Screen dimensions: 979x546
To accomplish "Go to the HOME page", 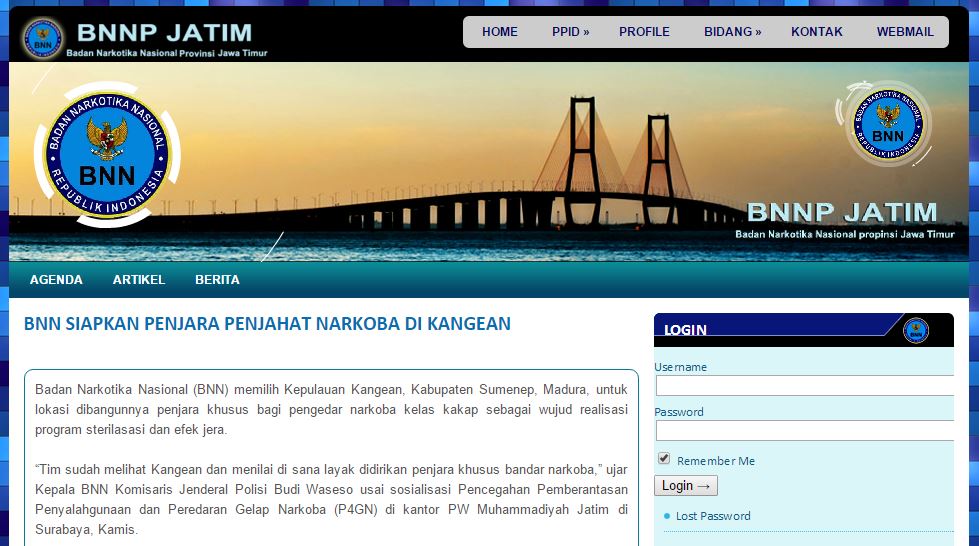I will (499, 32).
